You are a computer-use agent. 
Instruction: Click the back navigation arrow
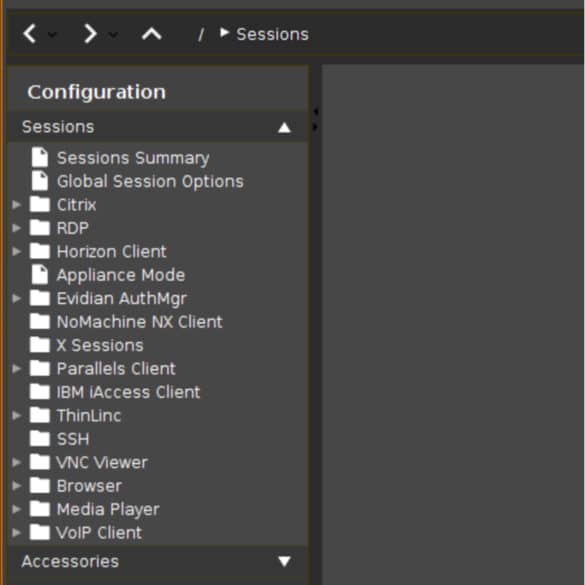point(29,34)
